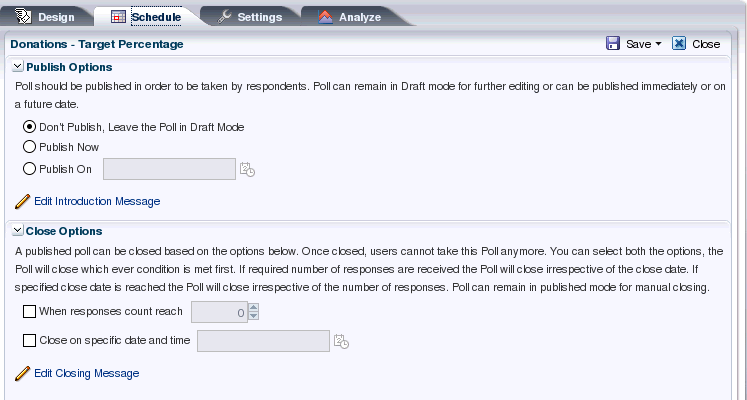This screenshot has height=400, width=747.
Task: Increment the responses count spinner up
Action: (253, 308)
